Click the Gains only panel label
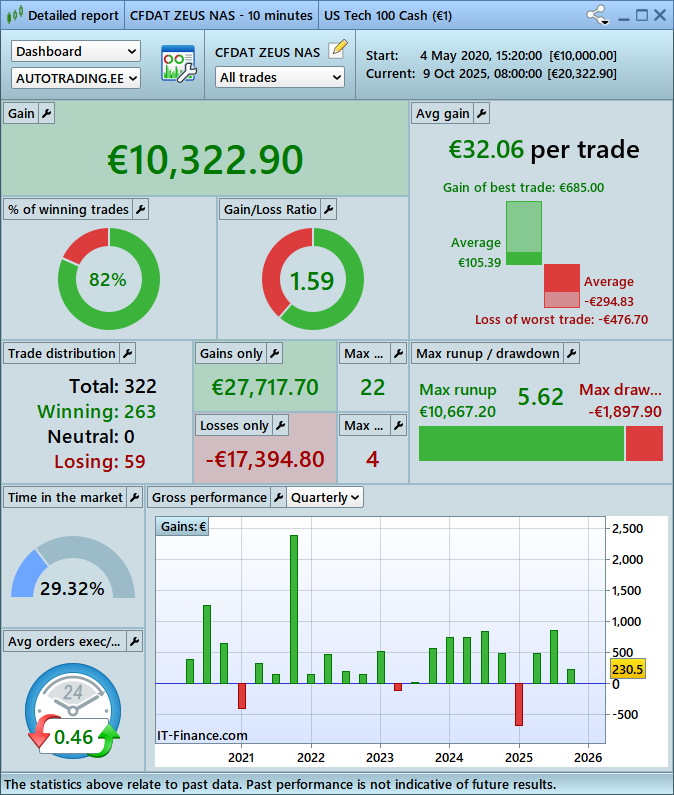The height and width of the screenshot is (795, 674). coord(232,353)
